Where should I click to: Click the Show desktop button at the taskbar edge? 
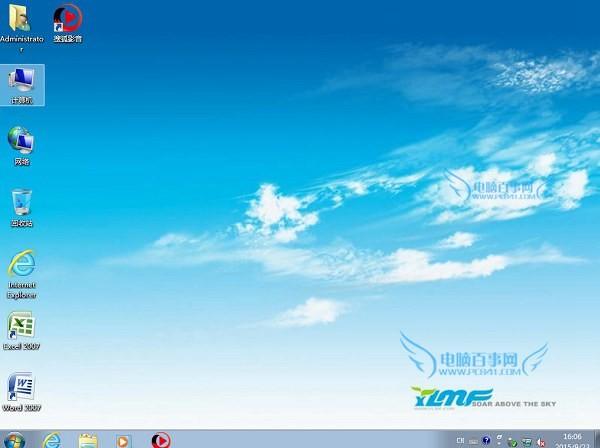(597, 439)
